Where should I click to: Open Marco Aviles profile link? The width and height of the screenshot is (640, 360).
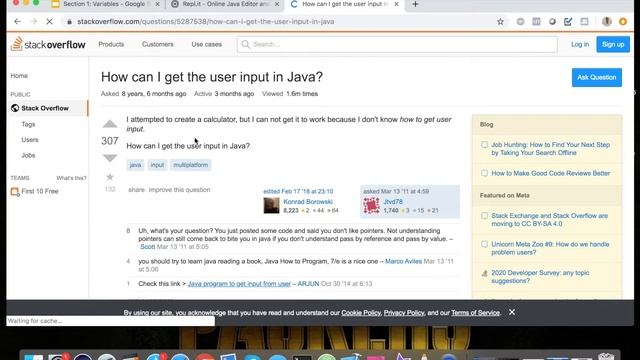click(x=403, y=261)
